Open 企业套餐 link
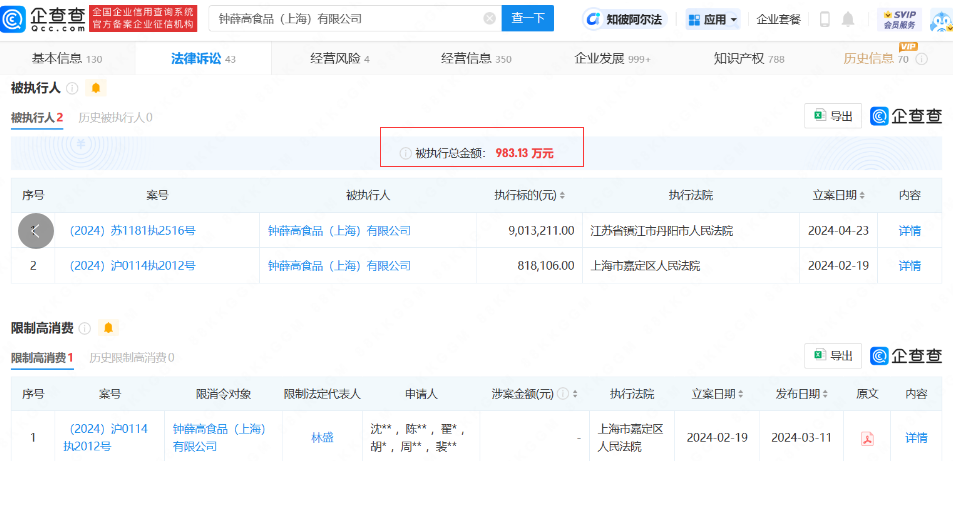The width and height of the screenshot is (953, 511). (x=778, y=19)
